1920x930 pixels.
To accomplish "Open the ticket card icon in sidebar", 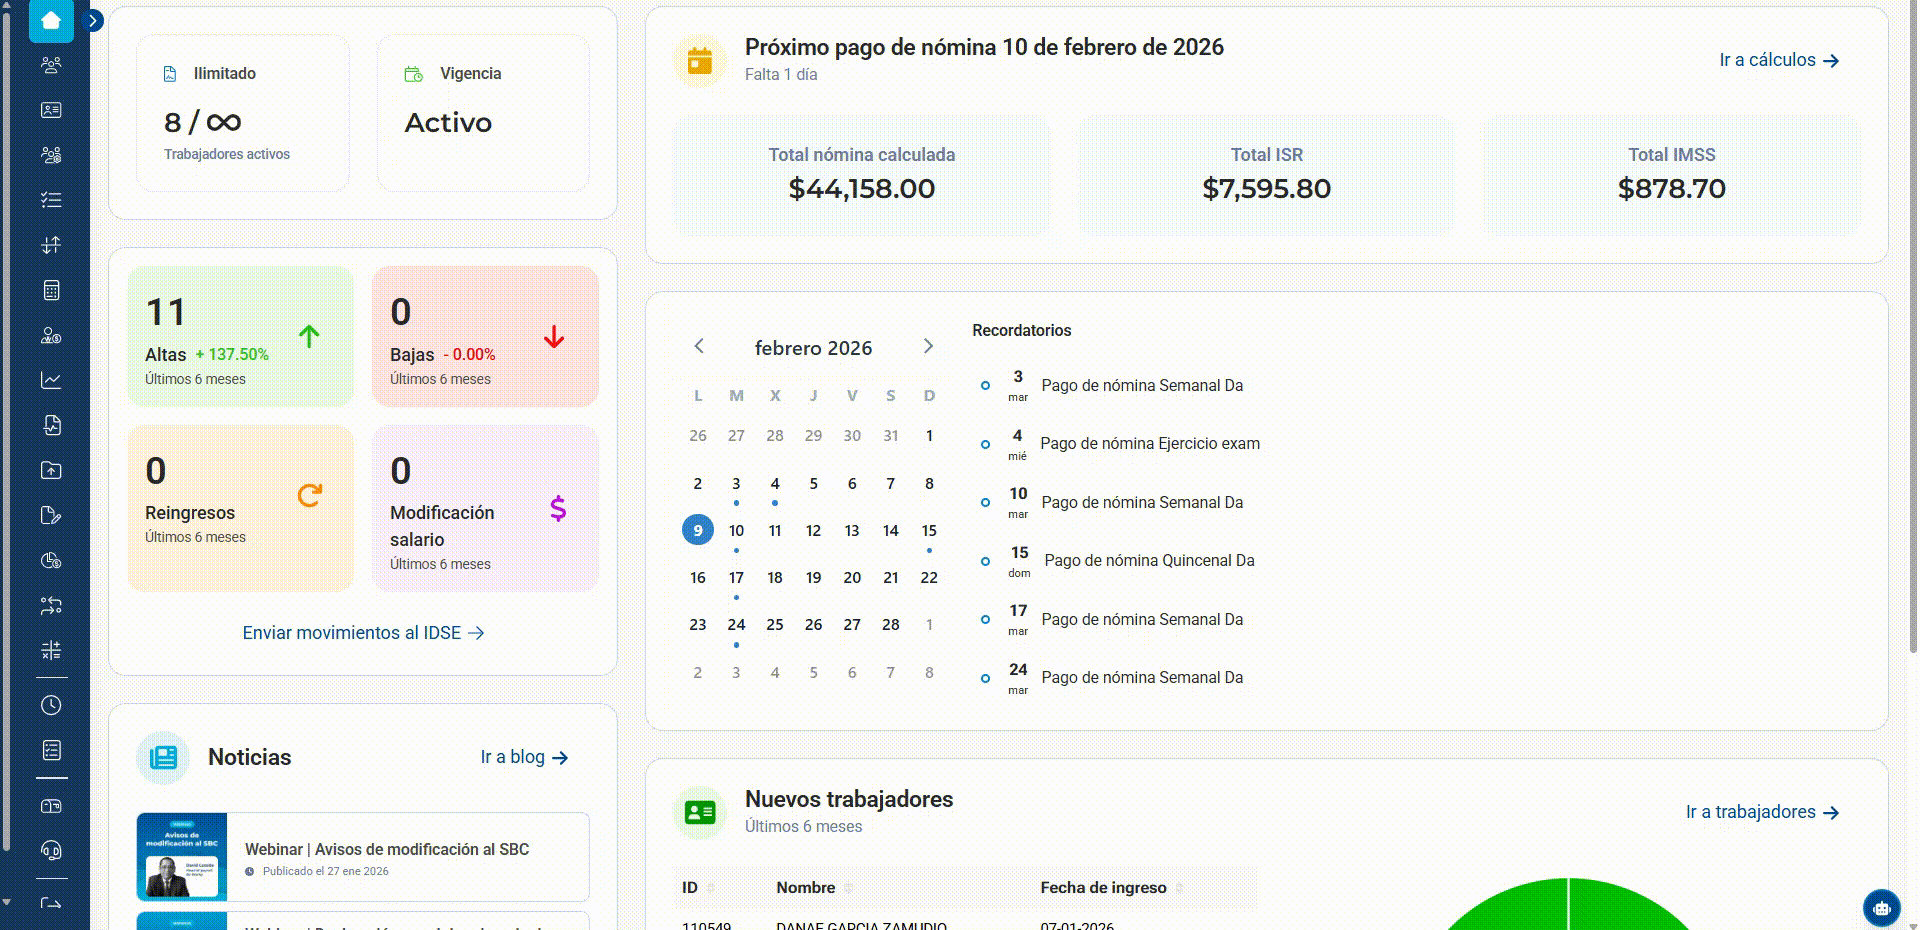I will click(51, 806).
